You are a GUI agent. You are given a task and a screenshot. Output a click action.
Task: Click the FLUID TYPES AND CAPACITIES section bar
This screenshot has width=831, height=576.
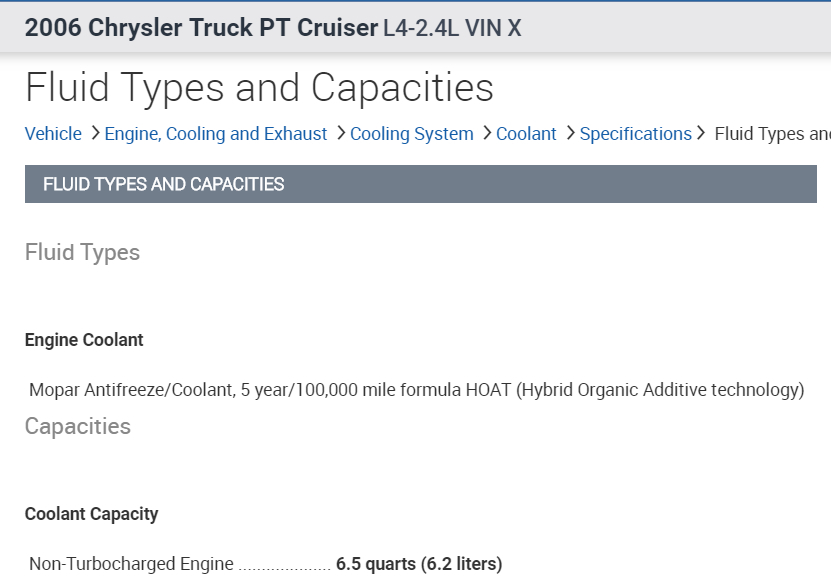[x=420, y=184]
